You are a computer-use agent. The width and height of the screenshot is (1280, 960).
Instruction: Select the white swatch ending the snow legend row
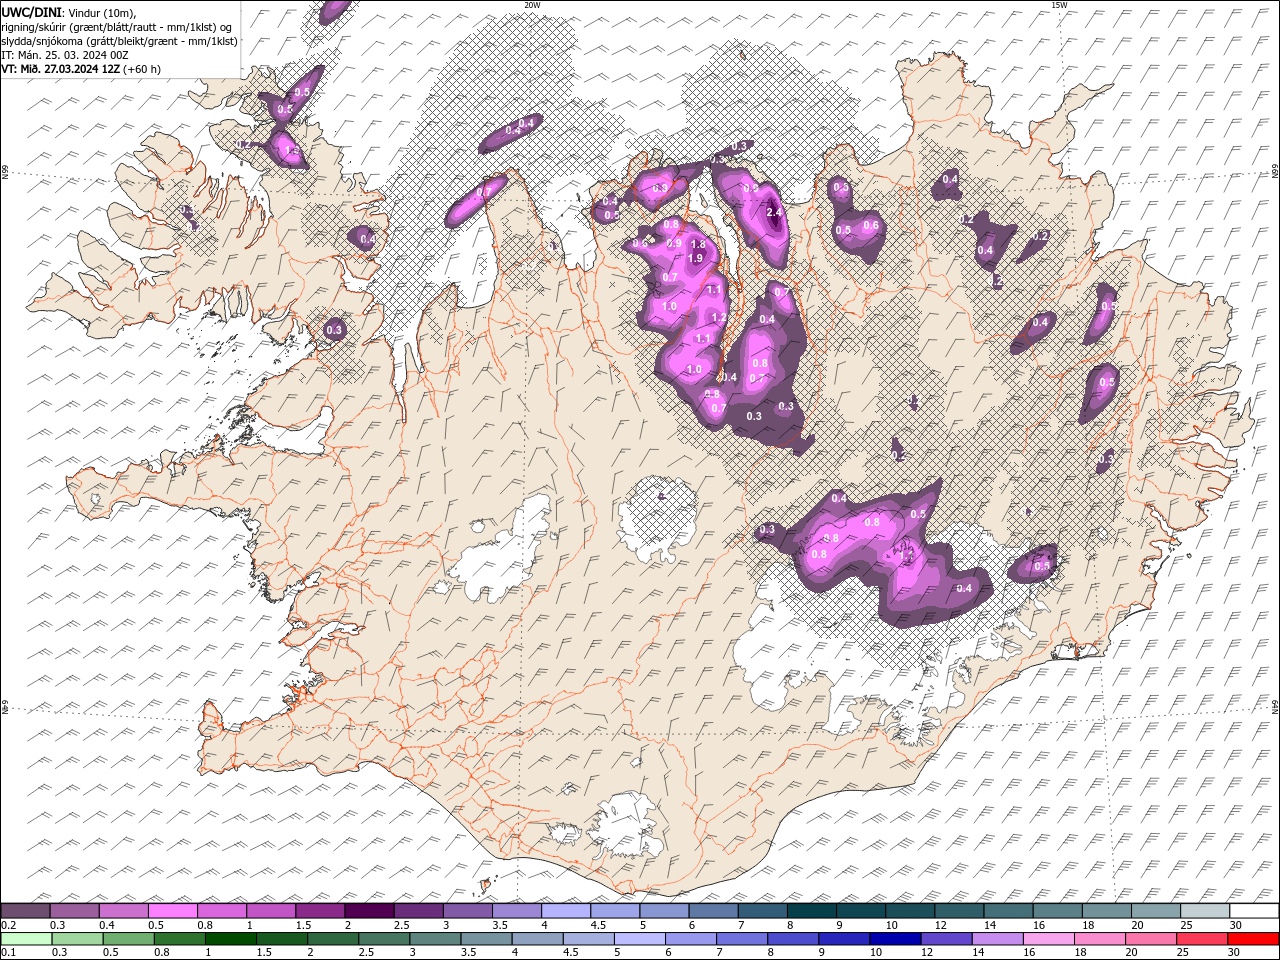click(x=1254, y=911)
